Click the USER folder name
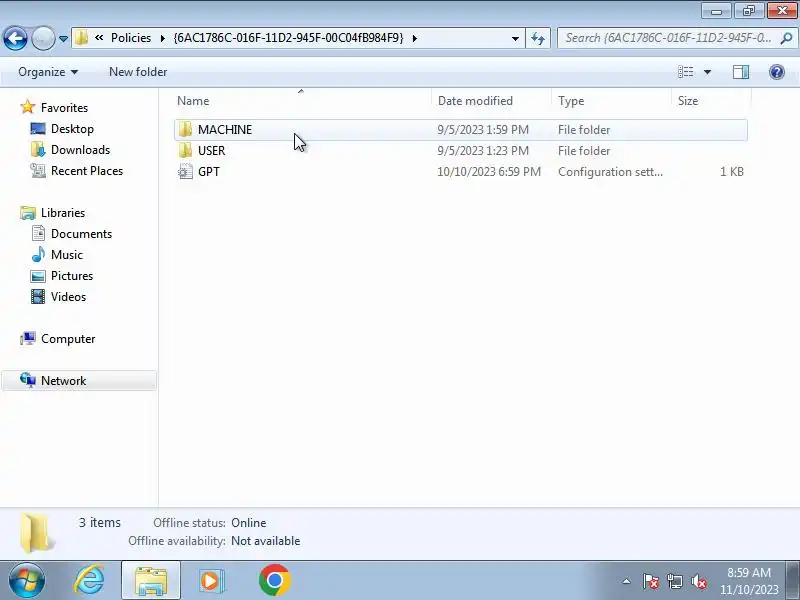 [212, 151]
